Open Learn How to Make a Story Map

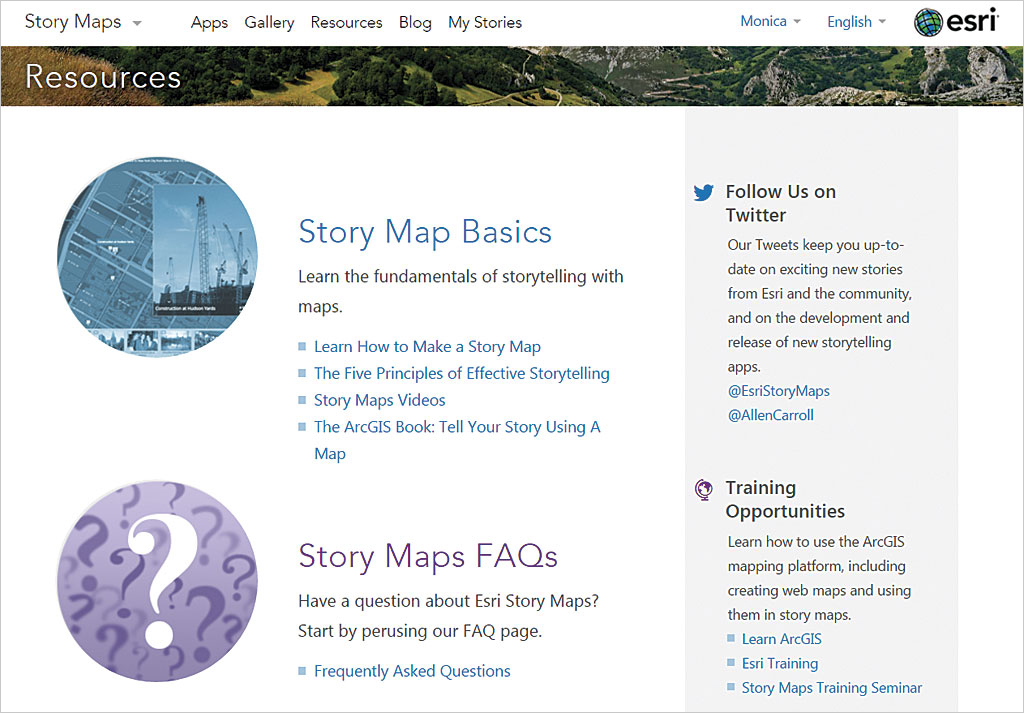427,347
